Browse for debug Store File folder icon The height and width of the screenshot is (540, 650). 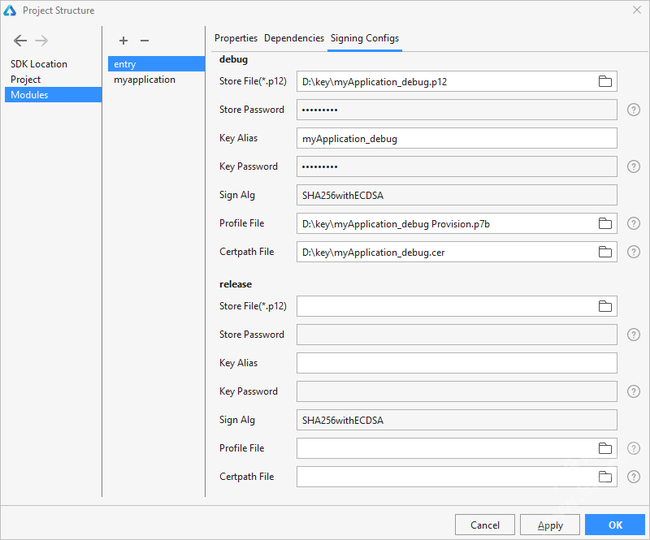[605, 81]
